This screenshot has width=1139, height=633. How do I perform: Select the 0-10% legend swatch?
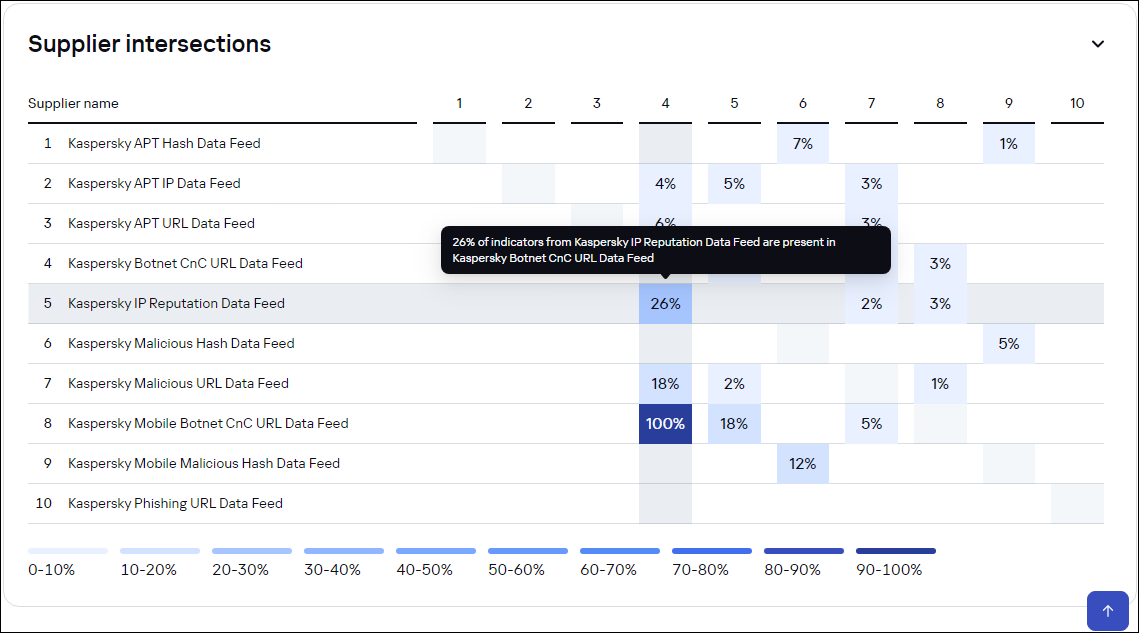68,550
